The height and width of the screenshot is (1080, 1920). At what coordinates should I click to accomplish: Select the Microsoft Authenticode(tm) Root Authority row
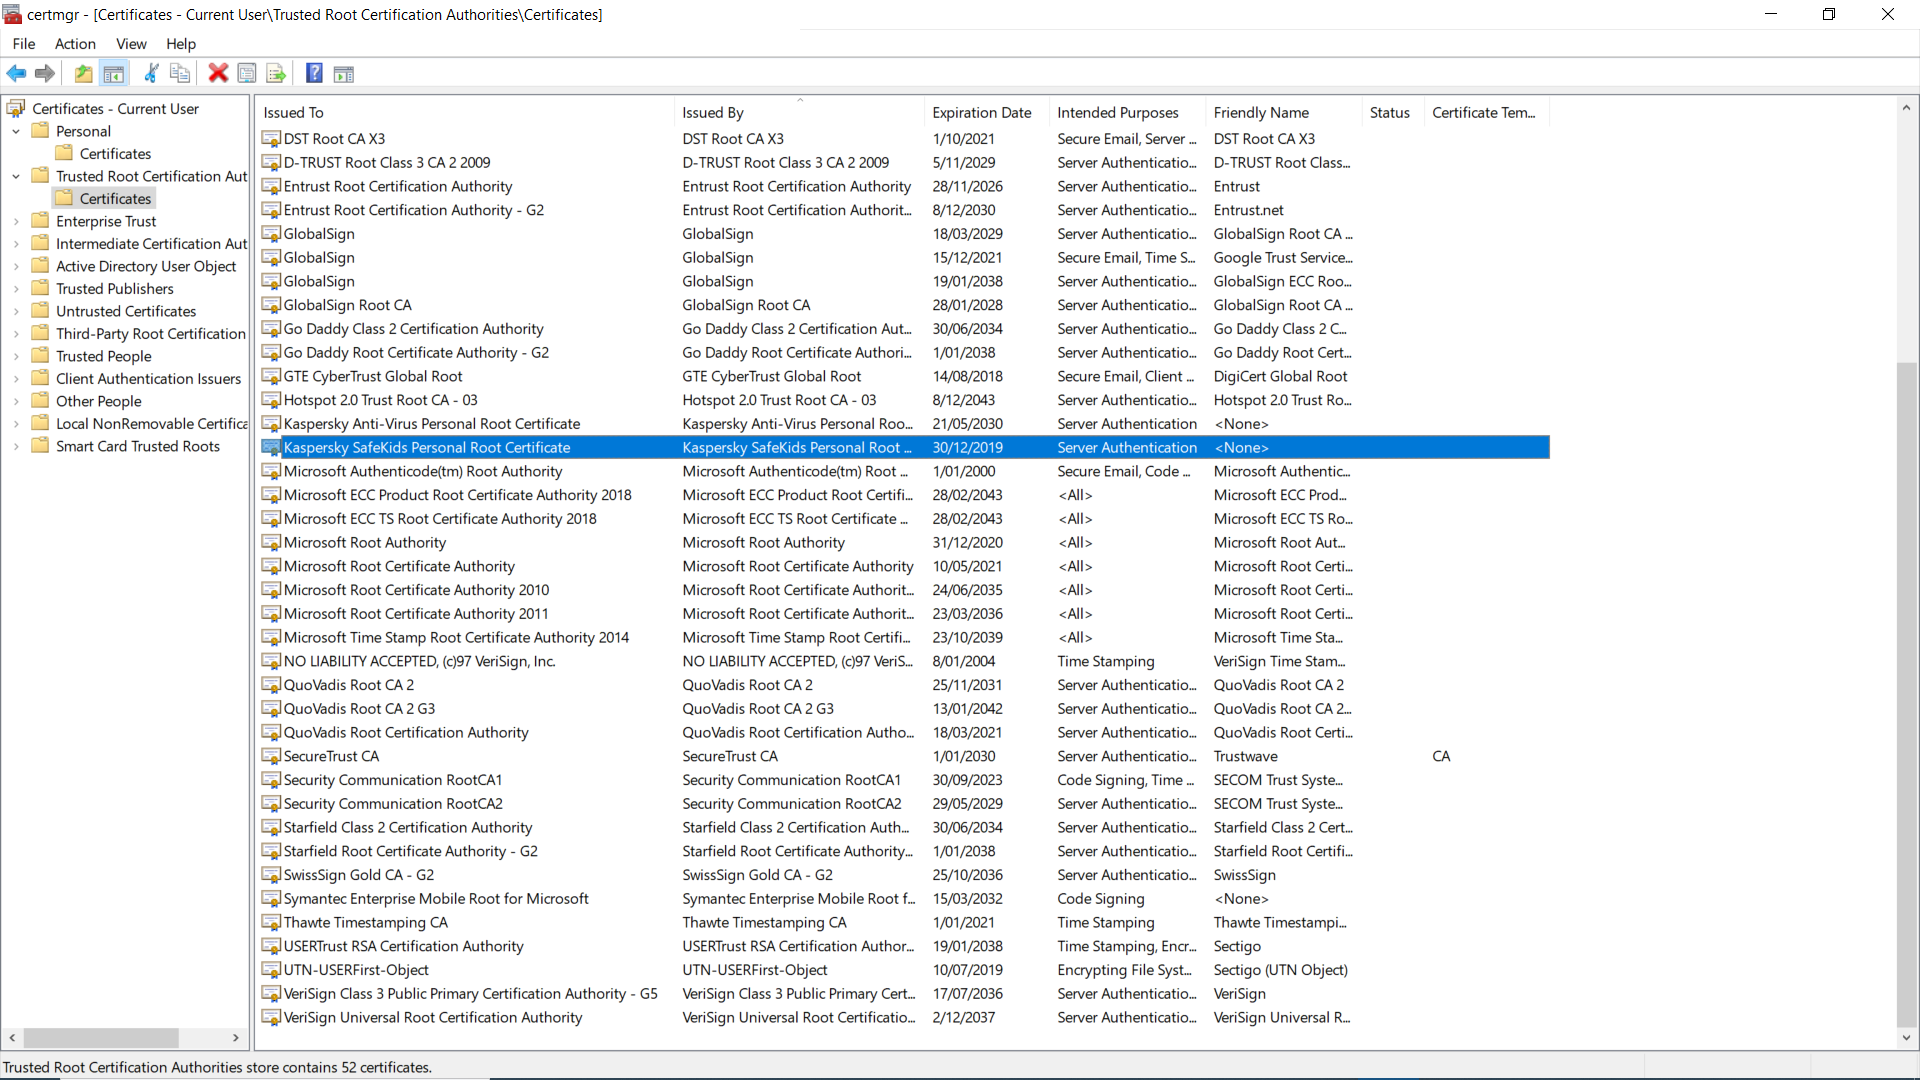tap(905, 472)
